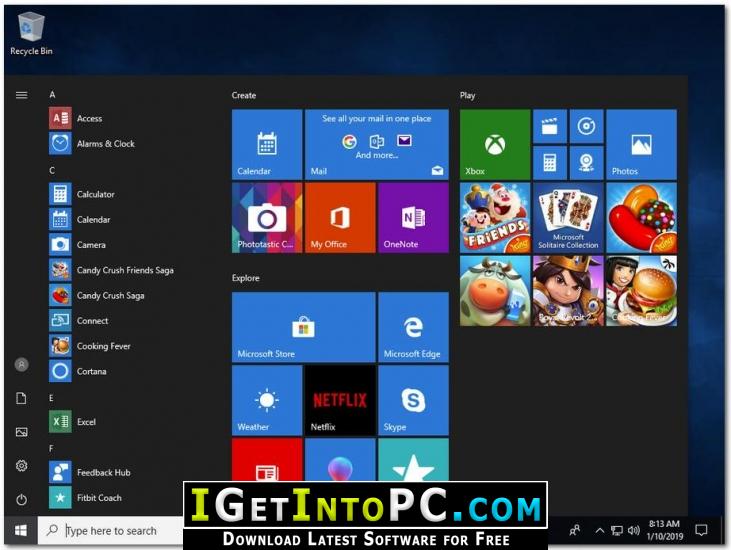Open Microsoft Solitaire Collection tile

[x=568, y=218]
